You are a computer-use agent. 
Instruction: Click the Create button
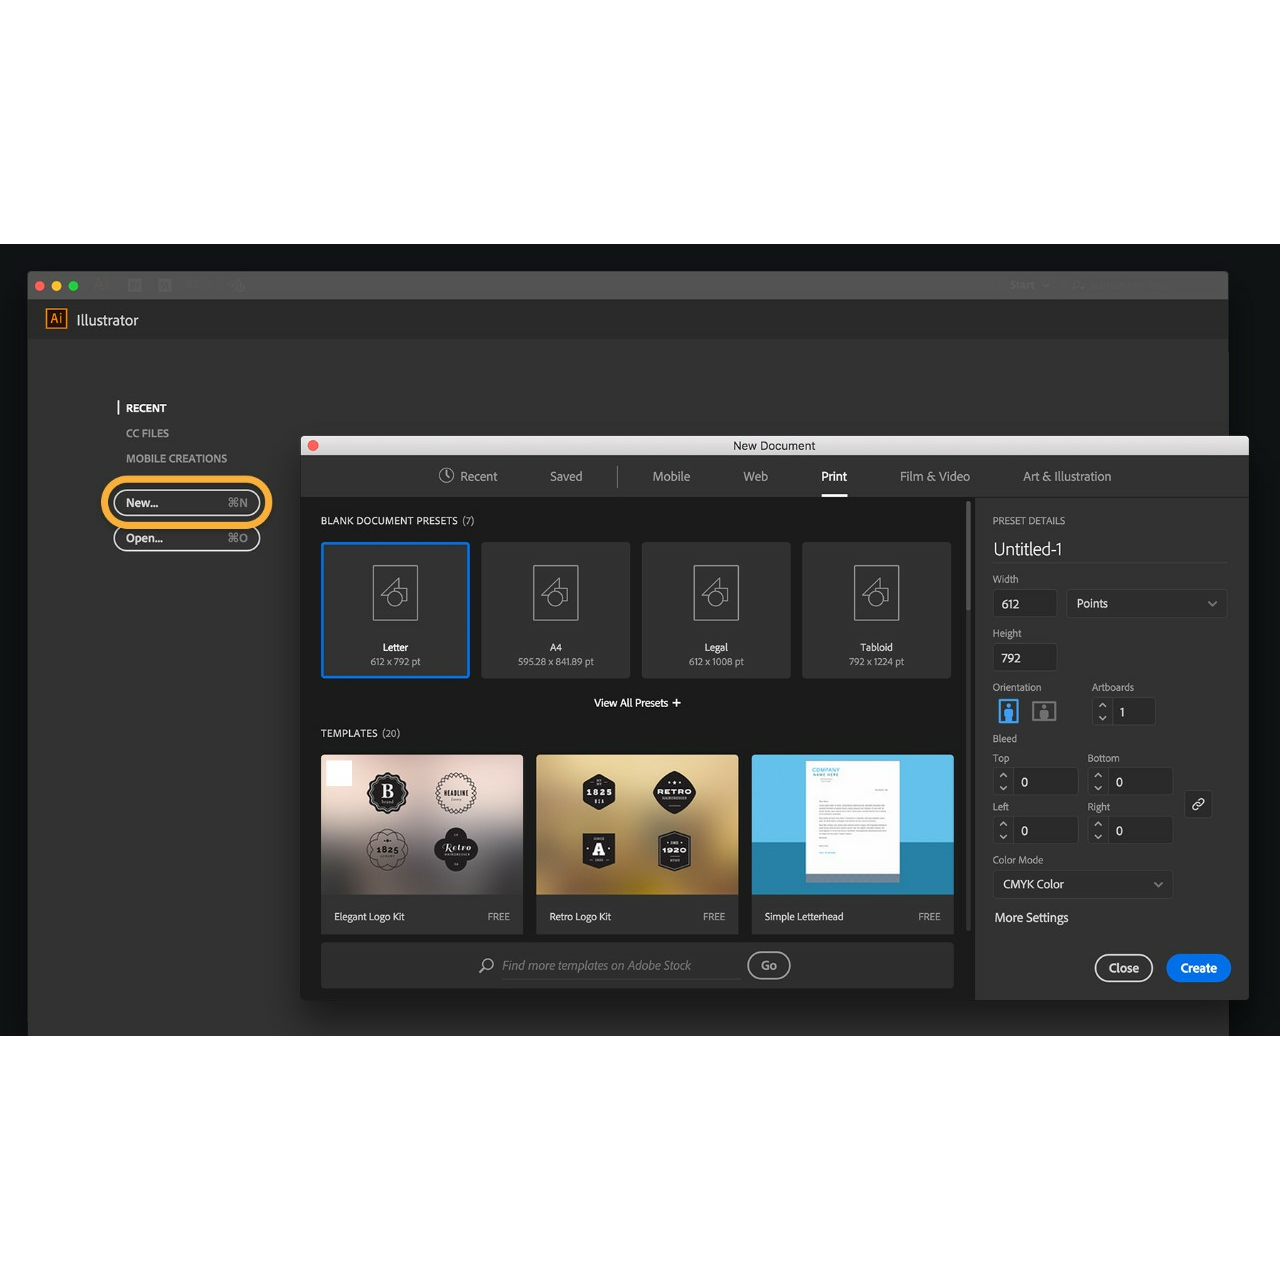[x=1198, y=968]
